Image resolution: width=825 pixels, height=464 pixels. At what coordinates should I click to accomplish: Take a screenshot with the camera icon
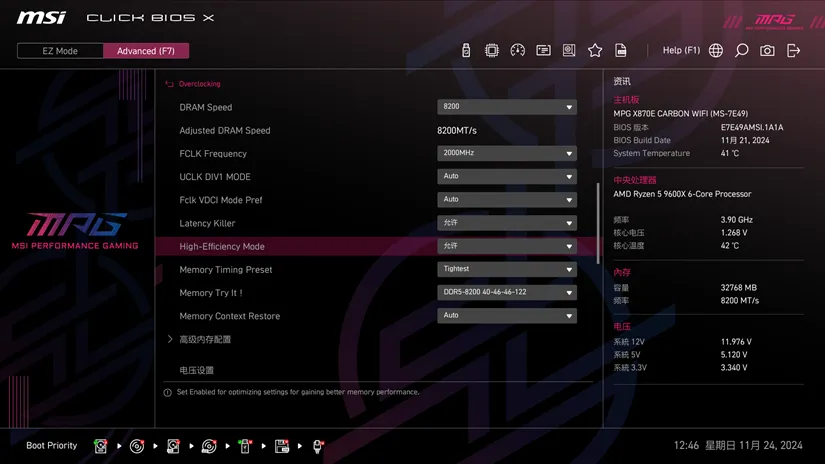[x=767, y=50]
